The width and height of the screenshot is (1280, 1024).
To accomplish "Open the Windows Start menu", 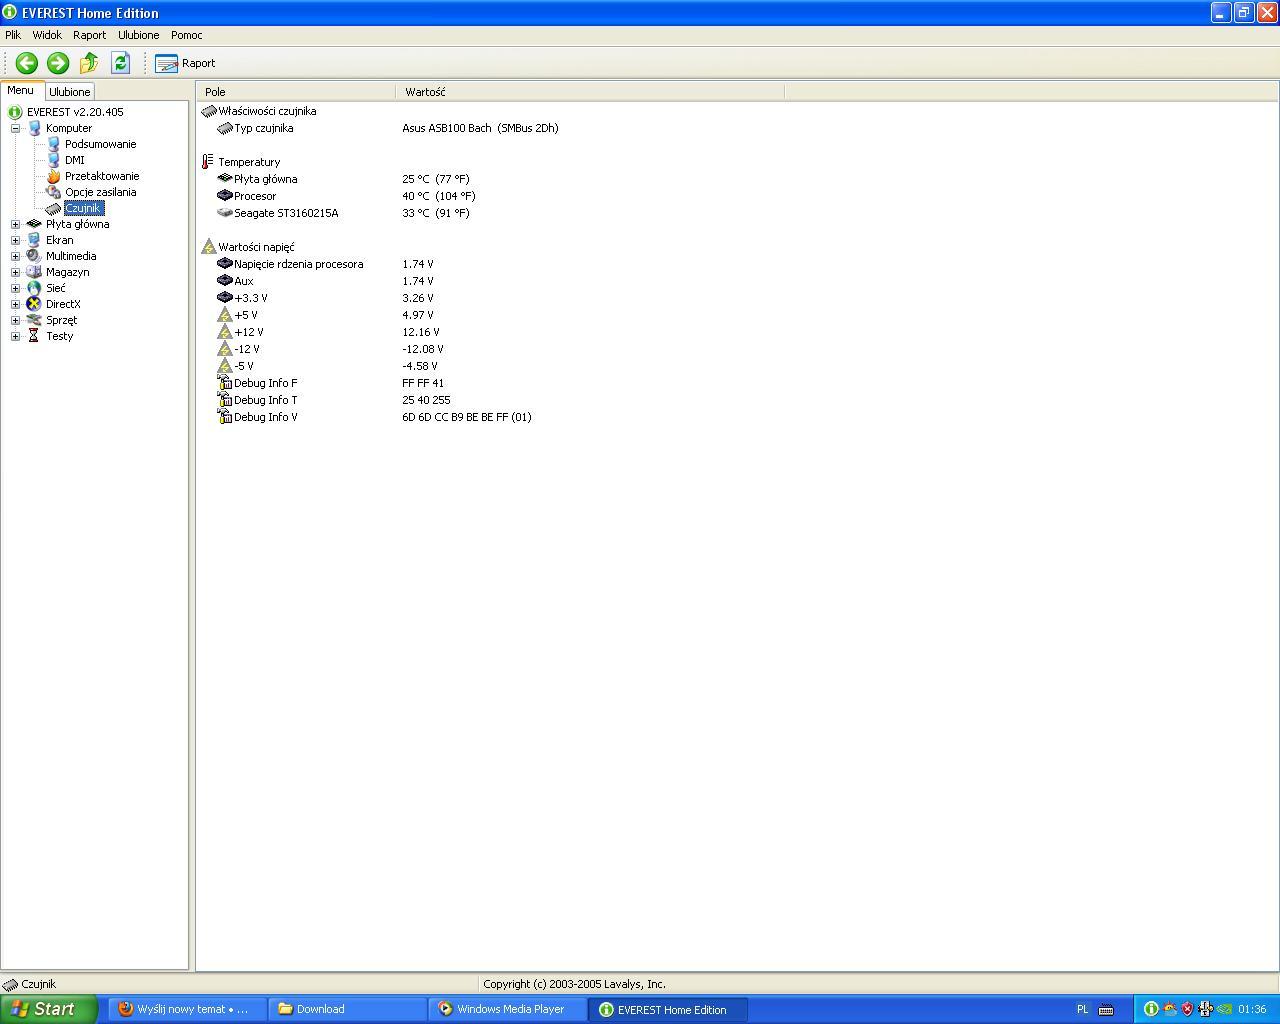I will [49, 1009].
